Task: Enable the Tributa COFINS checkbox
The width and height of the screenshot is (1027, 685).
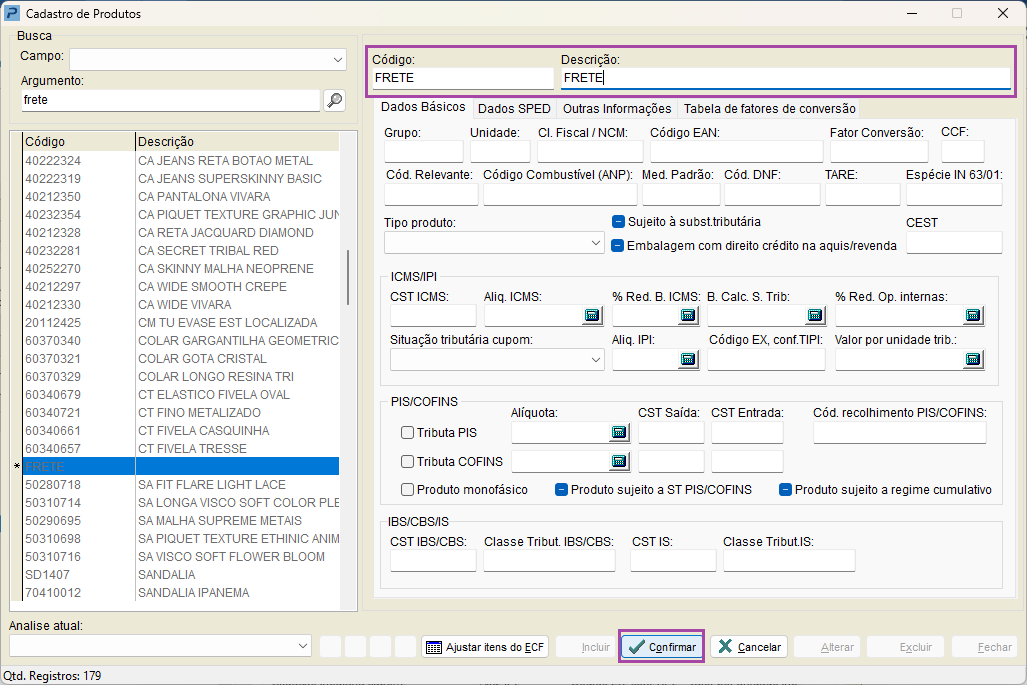Action: click(x=408, y=462)
